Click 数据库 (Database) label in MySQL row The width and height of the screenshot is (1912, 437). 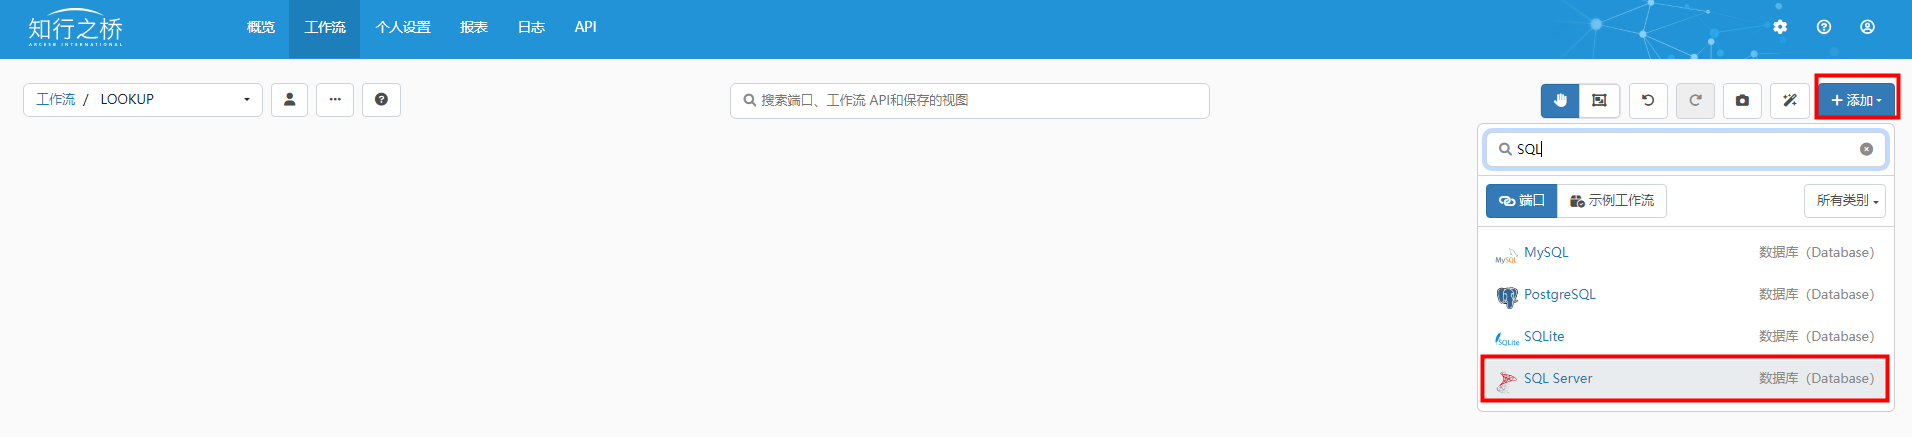[1816, 253]
